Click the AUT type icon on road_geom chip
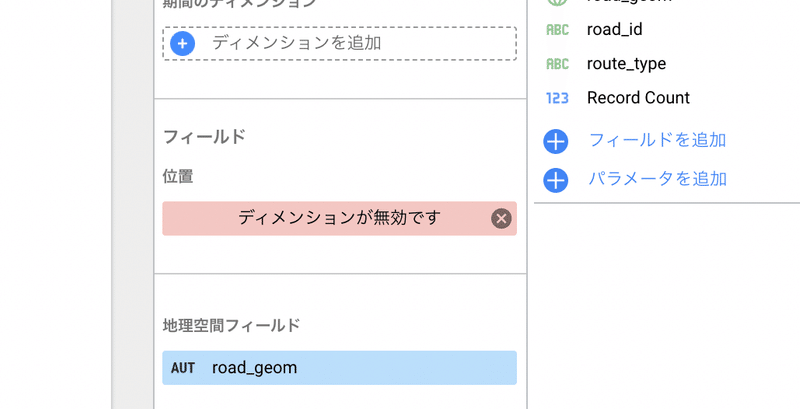 (183, 368)
